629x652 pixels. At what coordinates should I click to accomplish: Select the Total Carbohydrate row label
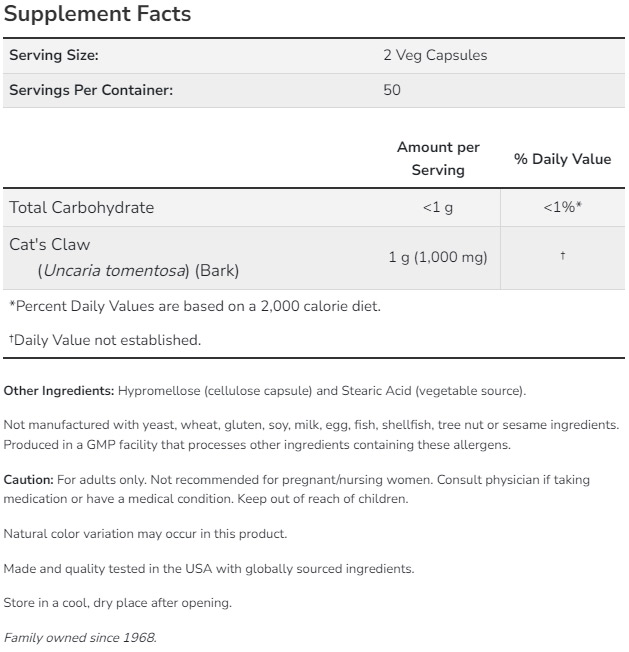coord(81,207)
